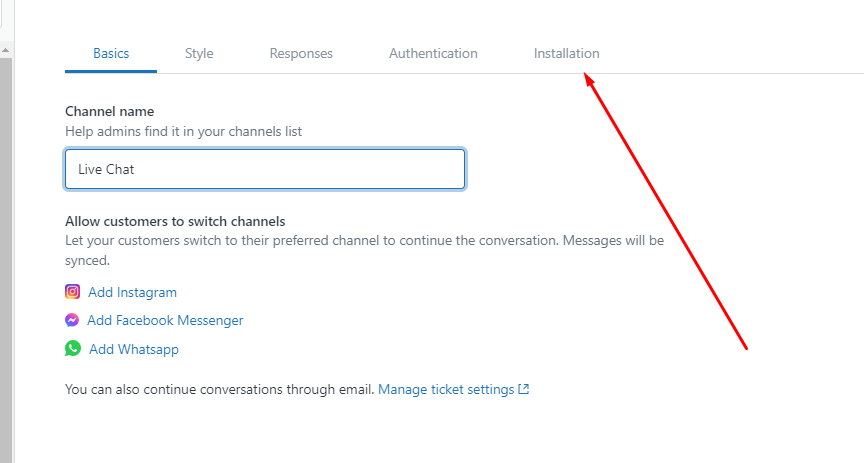Viewport: 864px width, 463px height.
Task: Select the Authentication tab
Action: pyautogui.click(x=433, y=54)
